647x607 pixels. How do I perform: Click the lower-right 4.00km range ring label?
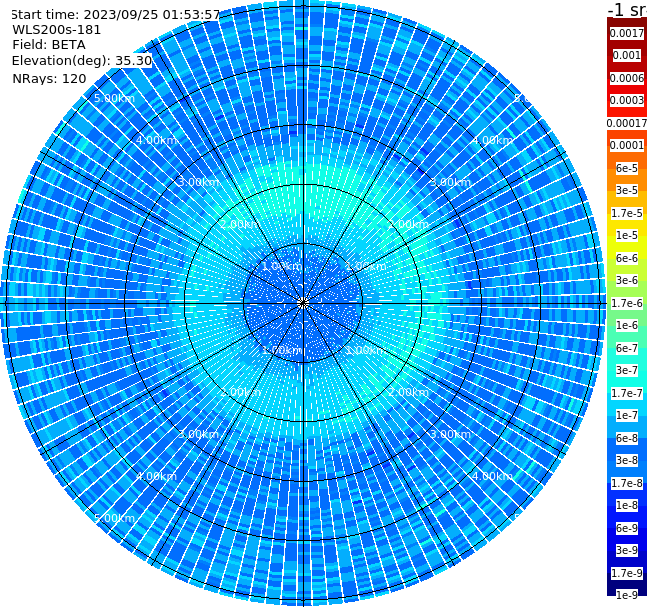click(492, 476)
